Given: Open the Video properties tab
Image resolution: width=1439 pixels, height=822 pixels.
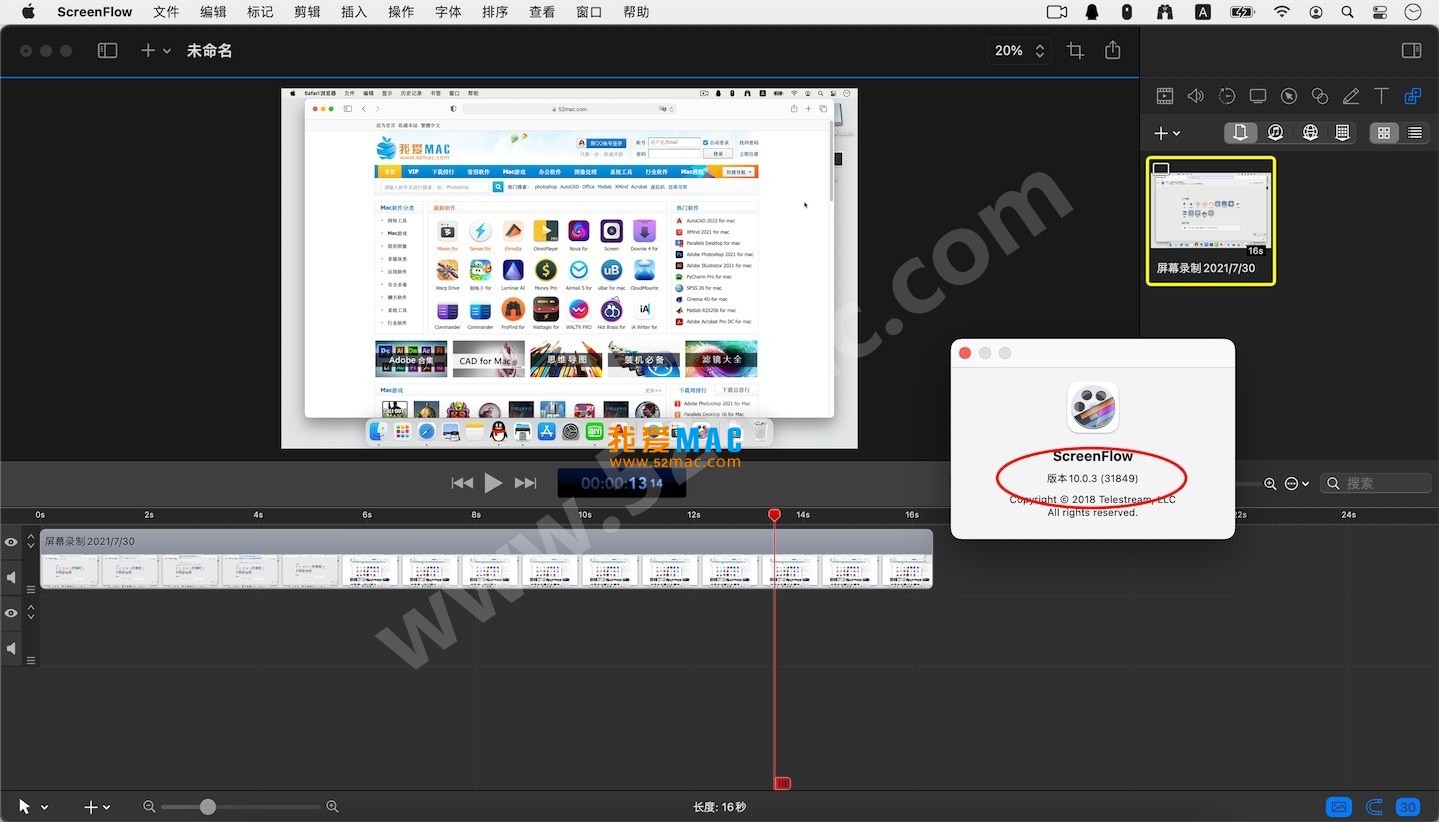Looking at the screenshot, I should click(1165, 96).
